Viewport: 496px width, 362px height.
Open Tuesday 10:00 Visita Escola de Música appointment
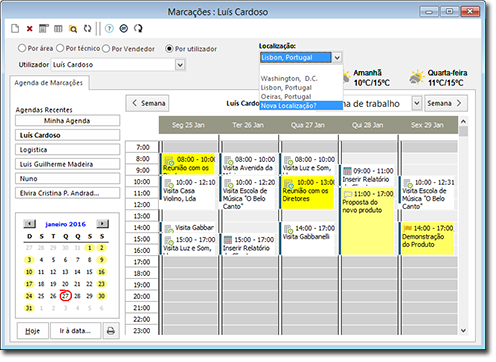pyautogui.click(x=249, y=193)
